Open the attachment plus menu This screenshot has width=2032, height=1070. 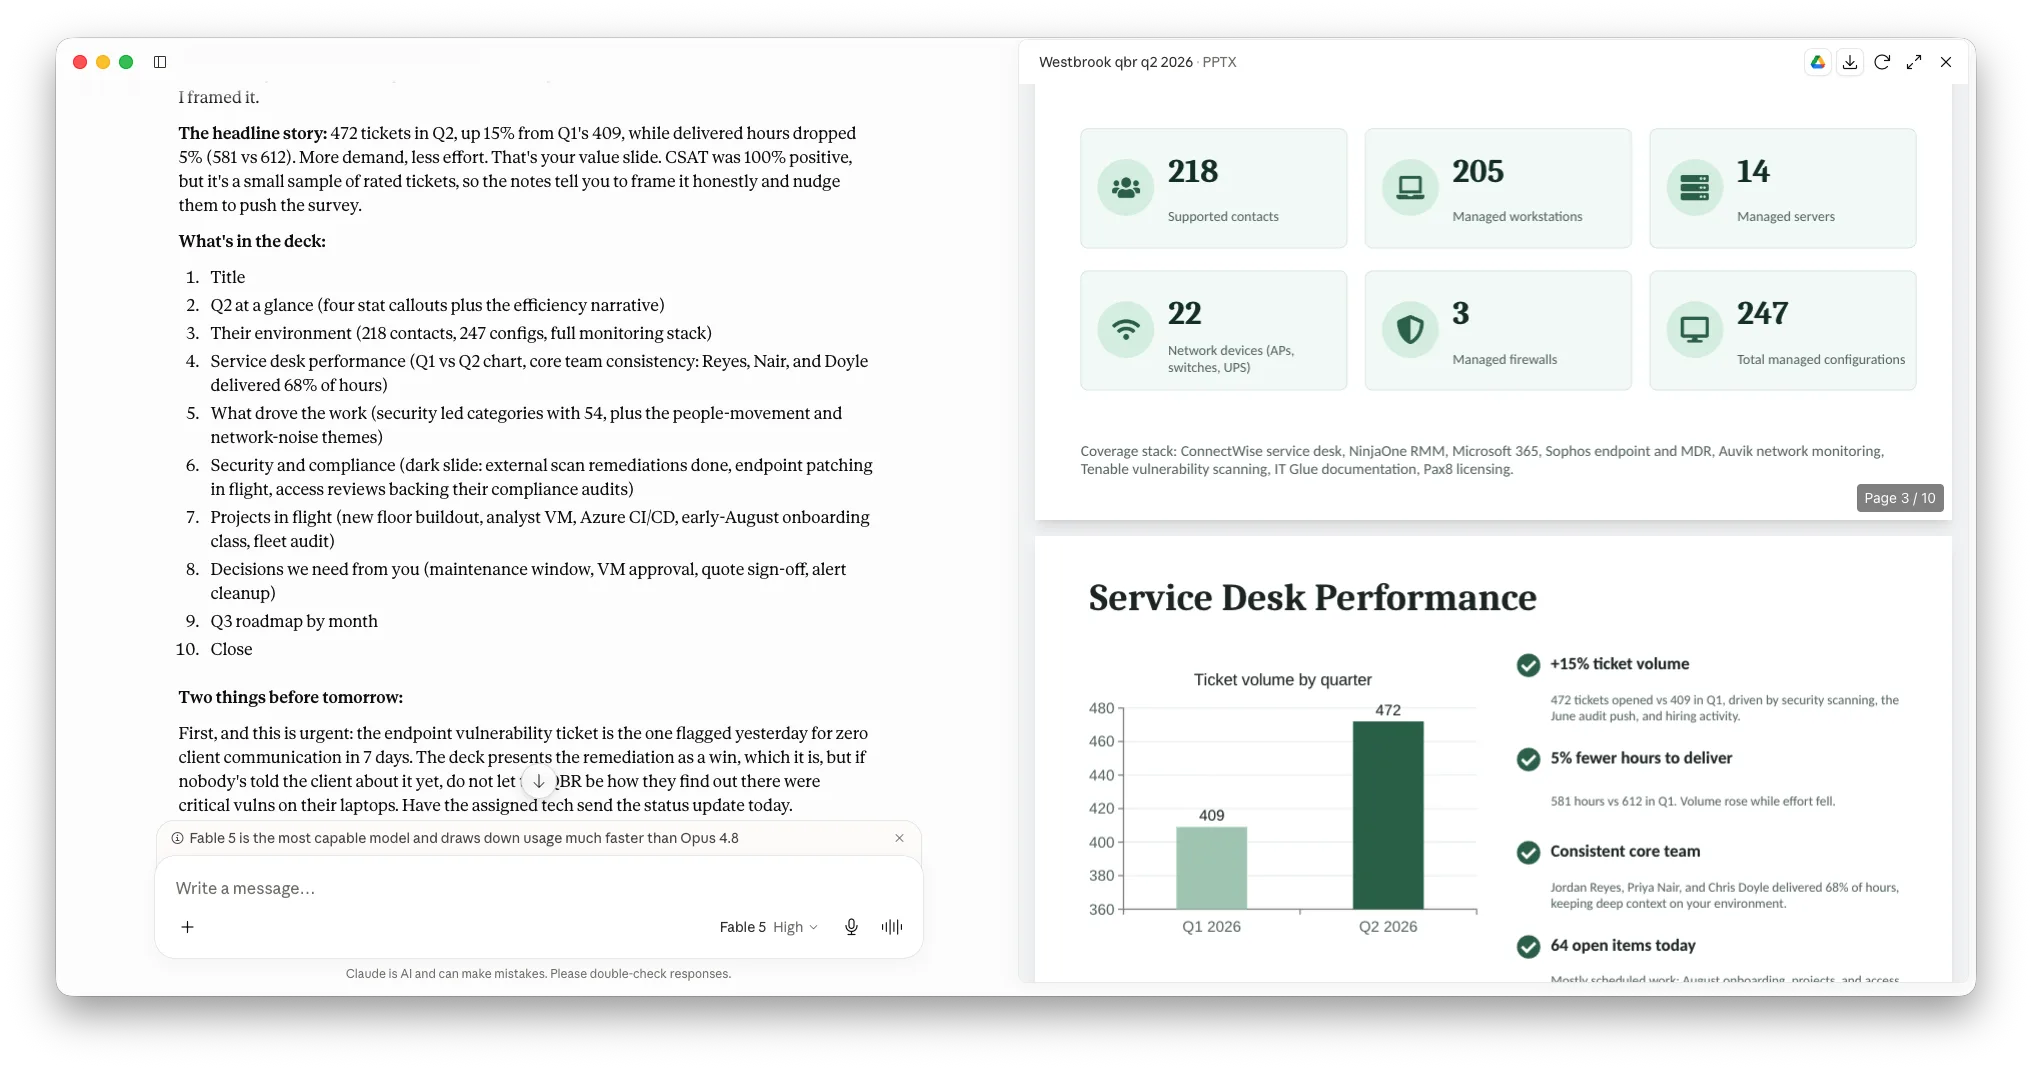pyautogui.click(x=187, y=927)
